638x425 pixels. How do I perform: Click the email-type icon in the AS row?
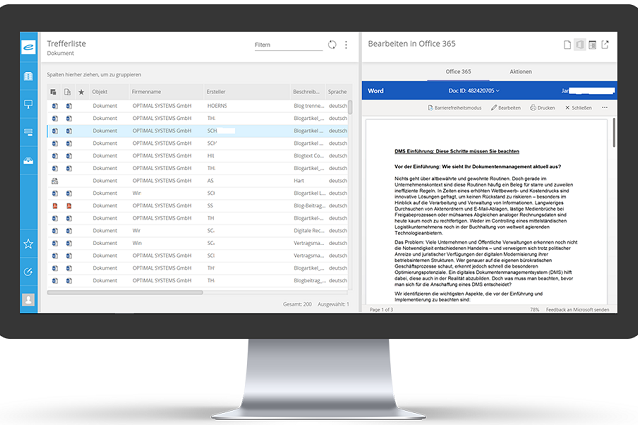(x=55, y=181)
